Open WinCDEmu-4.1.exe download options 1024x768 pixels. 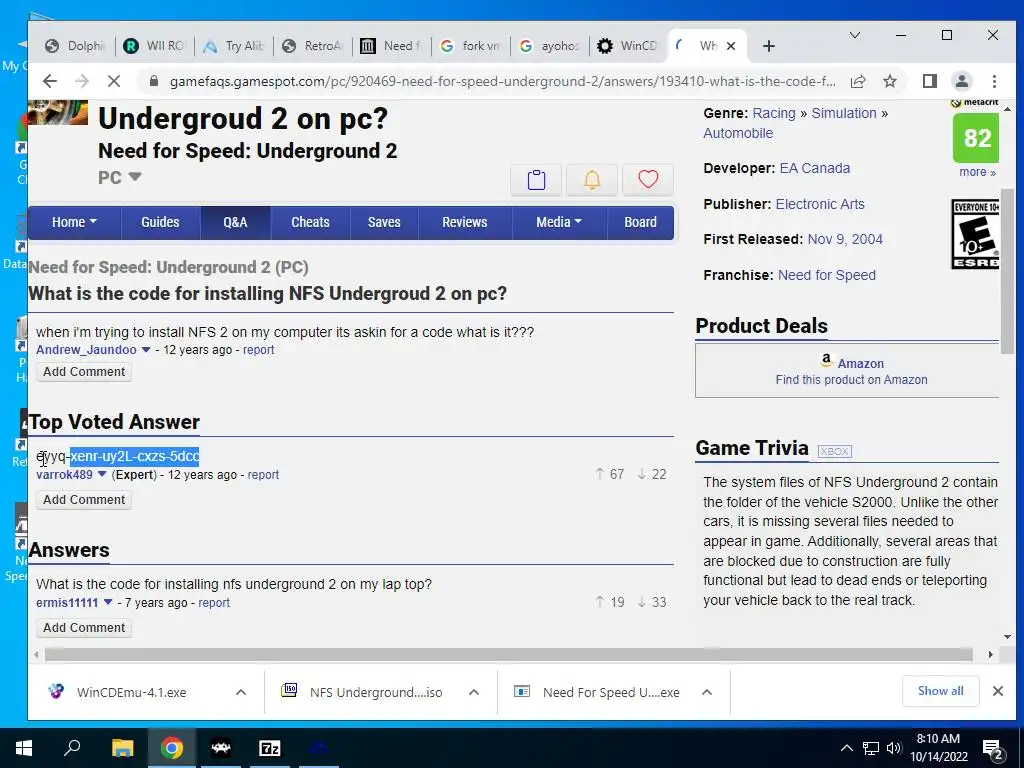click(x=241, y=692)
